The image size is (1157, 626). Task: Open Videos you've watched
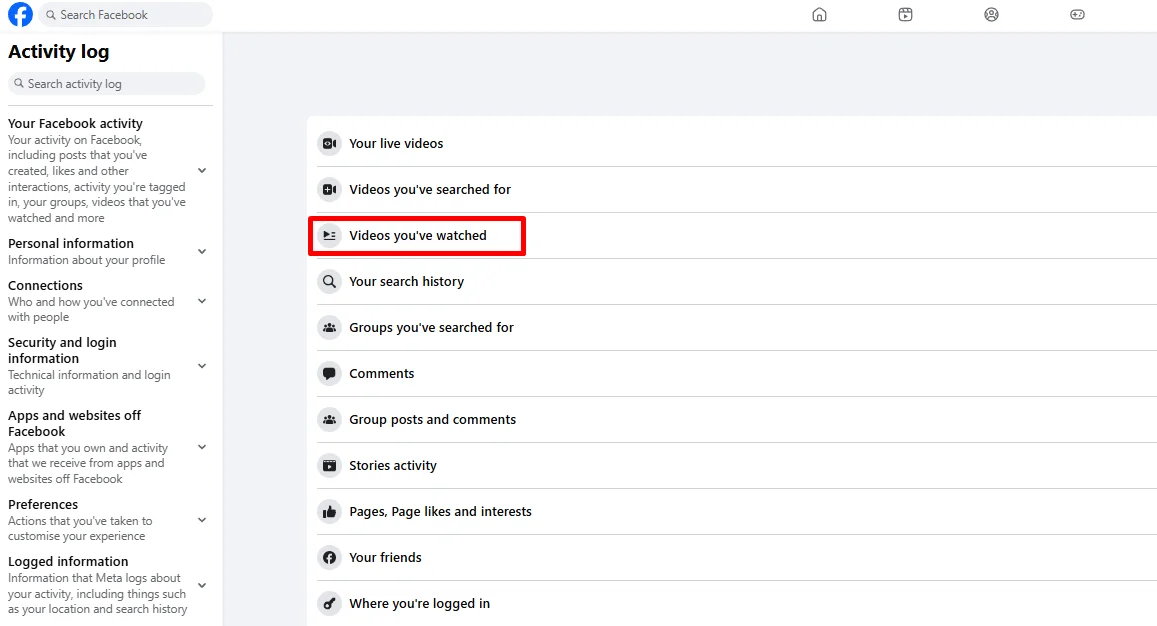click(417, 235)
